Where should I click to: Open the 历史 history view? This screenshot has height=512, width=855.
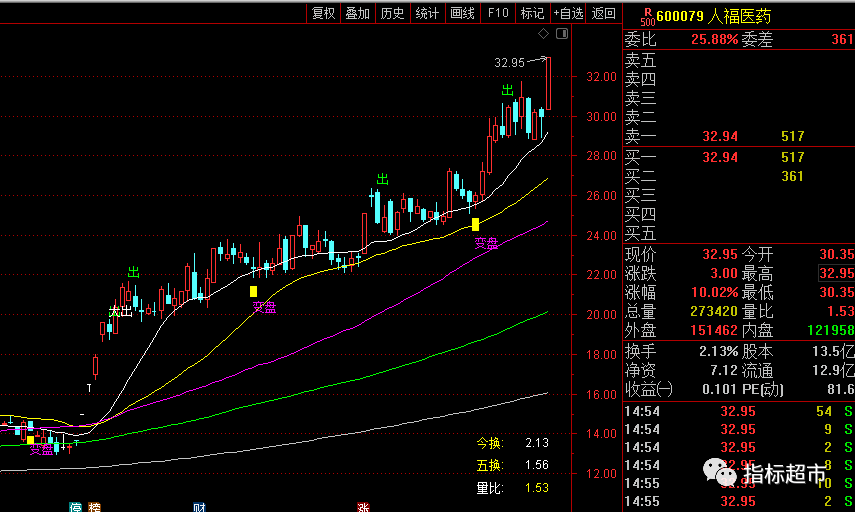(393, 14)
